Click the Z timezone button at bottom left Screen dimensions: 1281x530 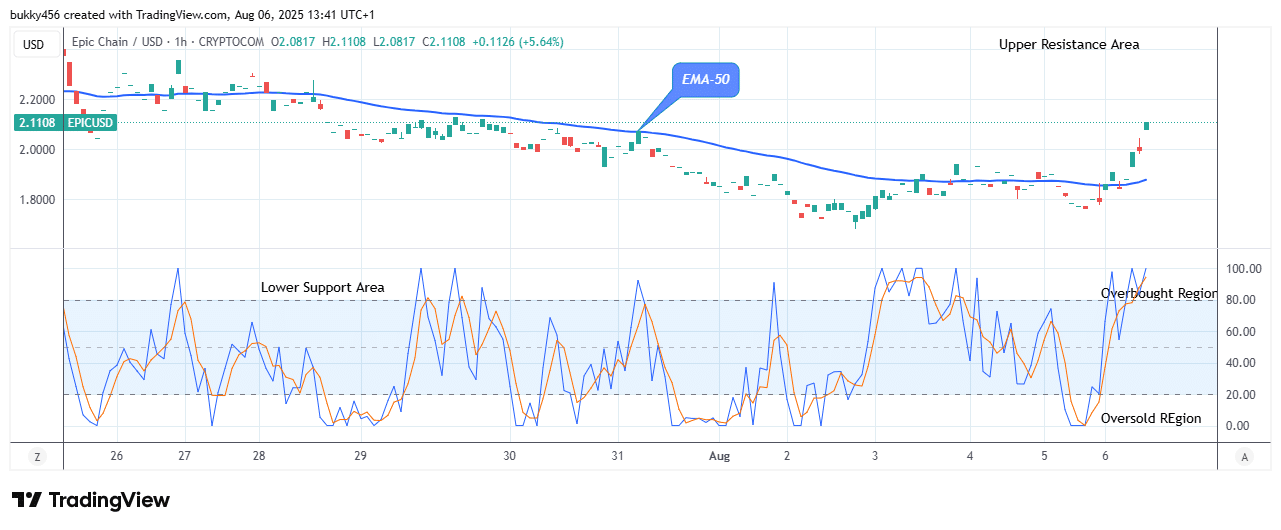(x=37, y=457)
